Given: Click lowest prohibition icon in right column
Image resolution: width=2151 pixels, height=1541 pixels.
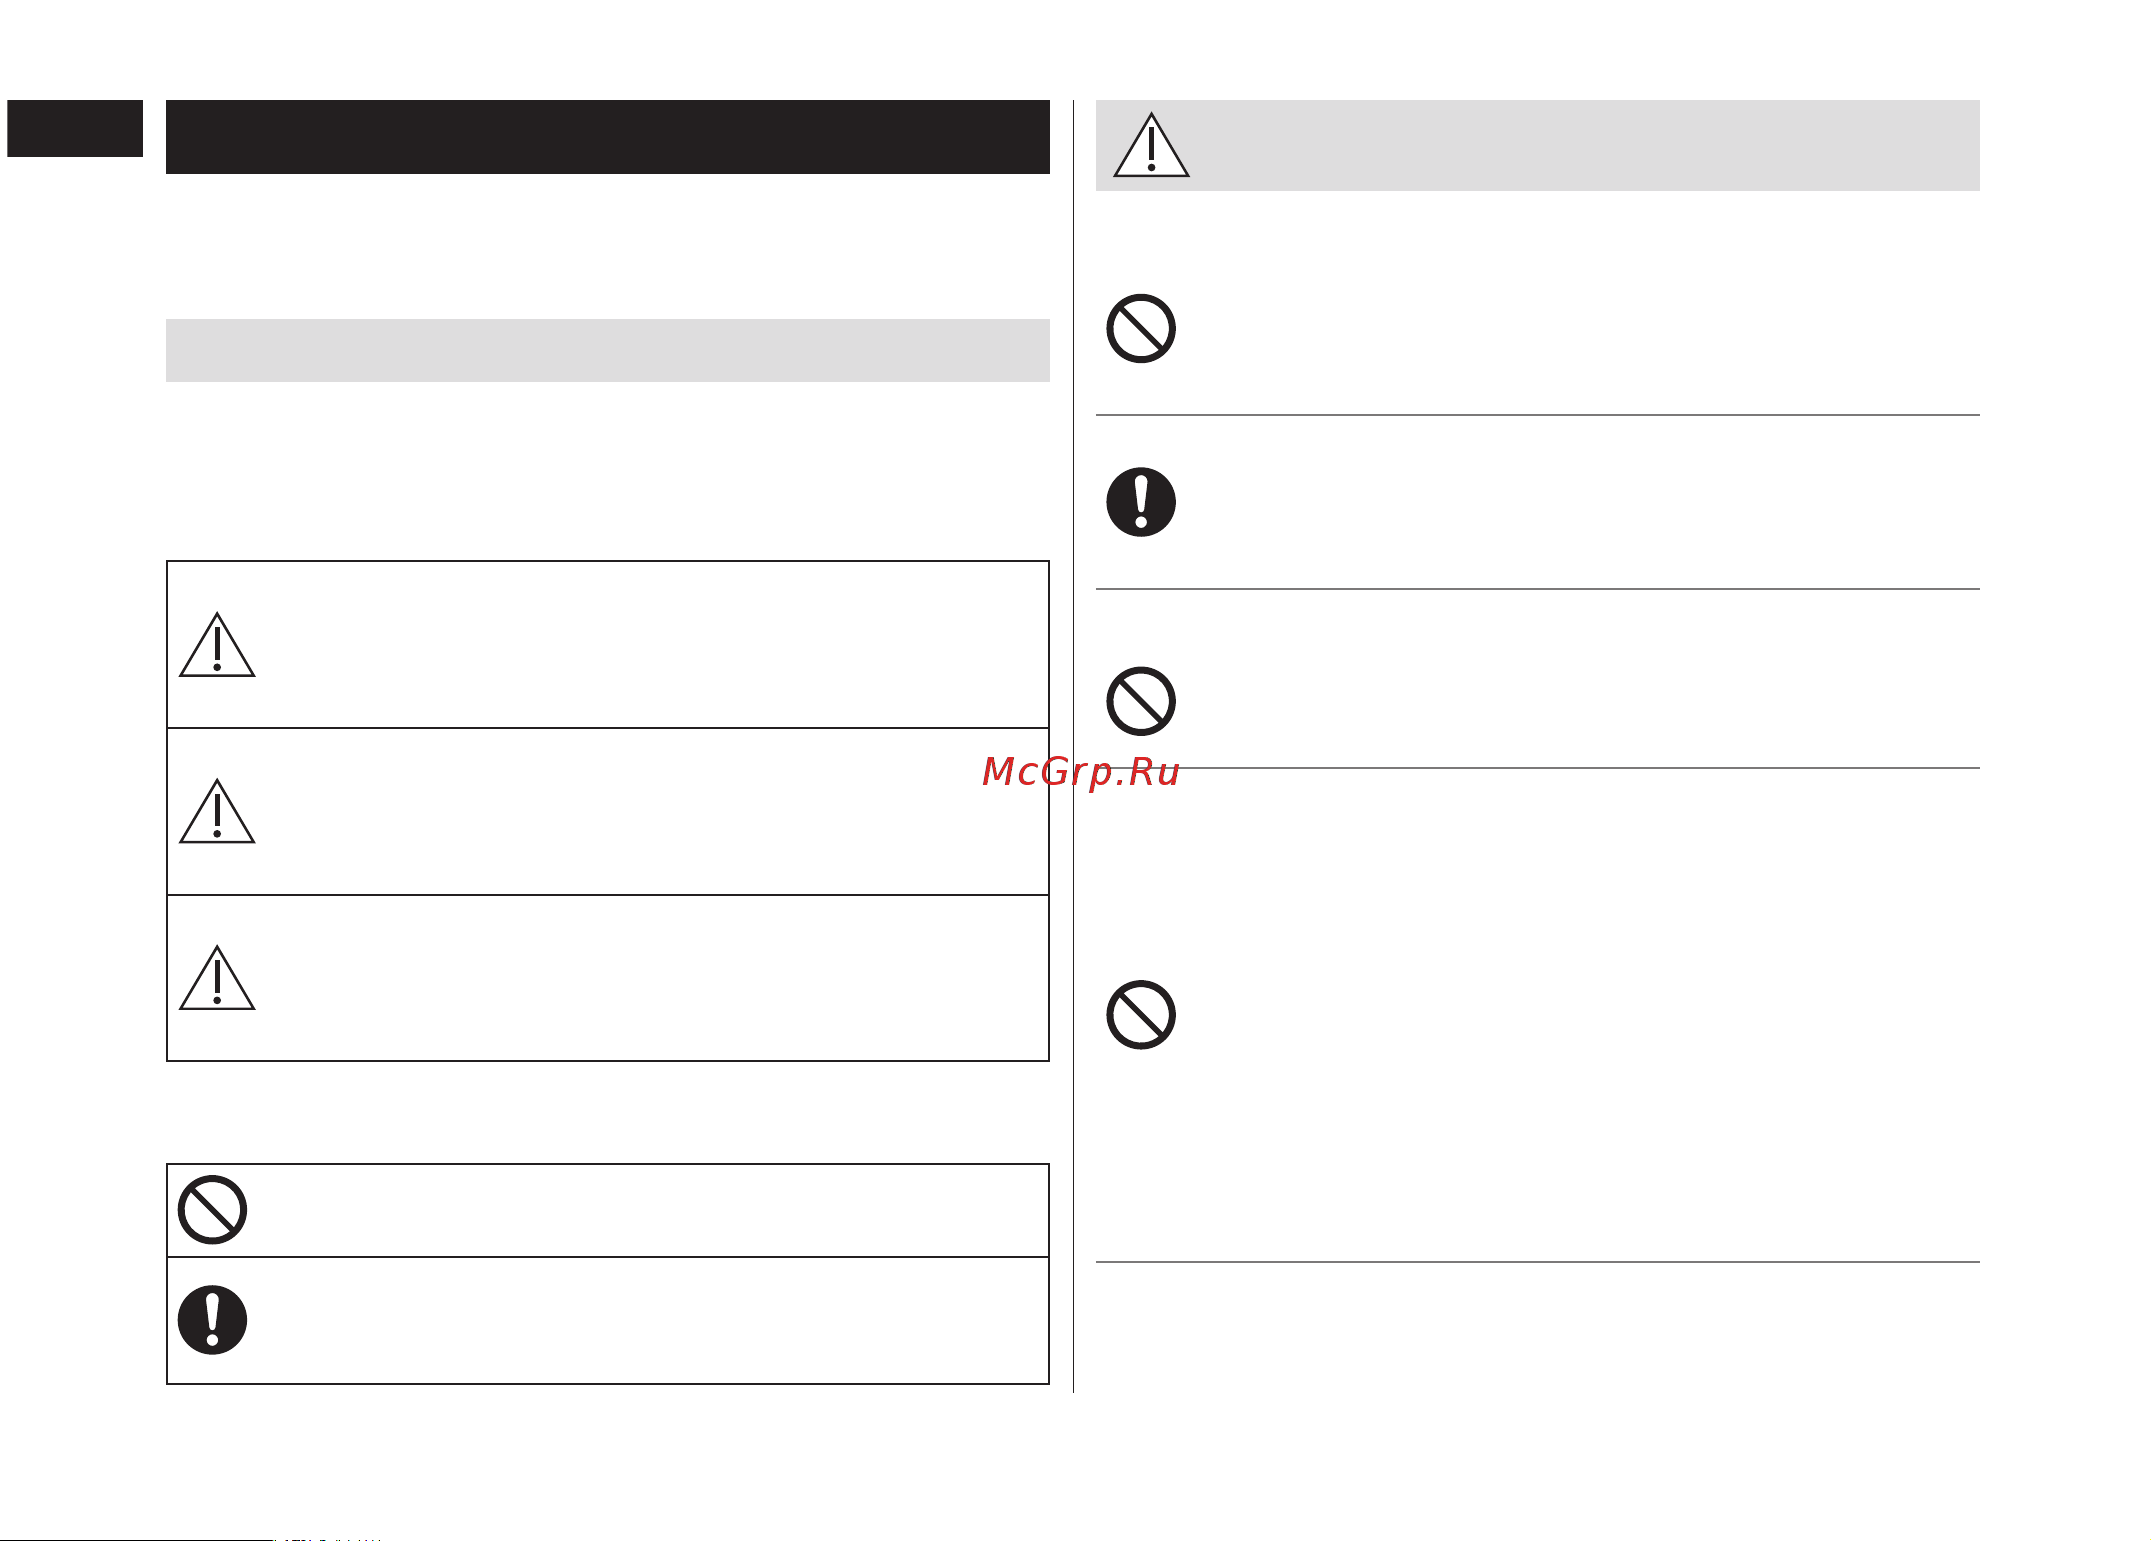Looking at the screenshot, I should tap(1141, 1015).
